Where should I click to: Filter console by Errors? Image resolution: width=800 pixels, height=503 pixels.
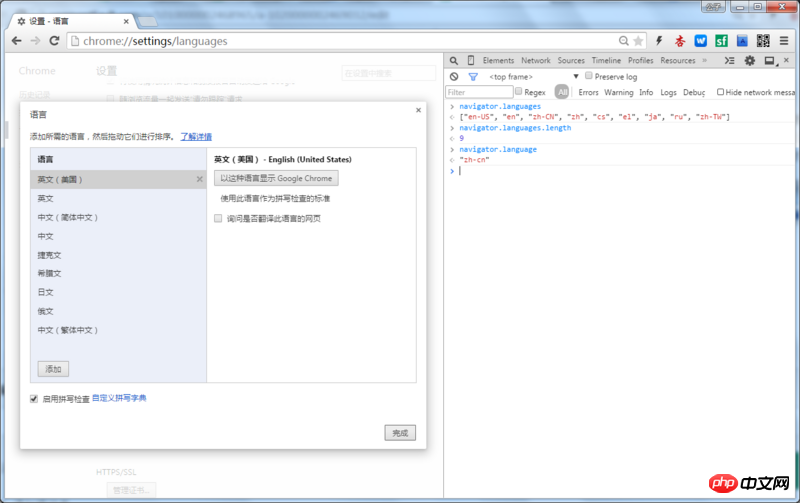(588, 92)
